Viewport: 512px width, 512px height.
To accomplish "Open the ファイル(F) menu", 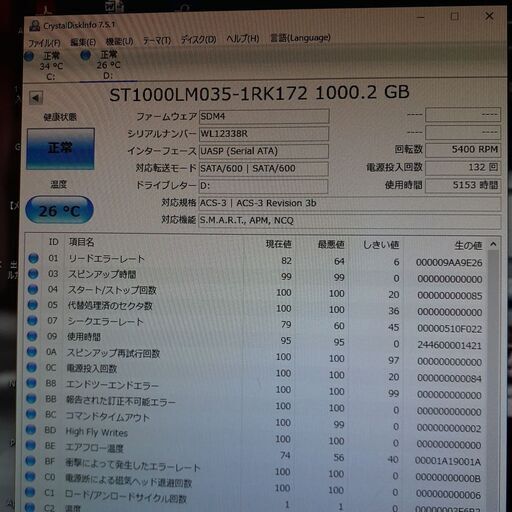I will [44, 43].
